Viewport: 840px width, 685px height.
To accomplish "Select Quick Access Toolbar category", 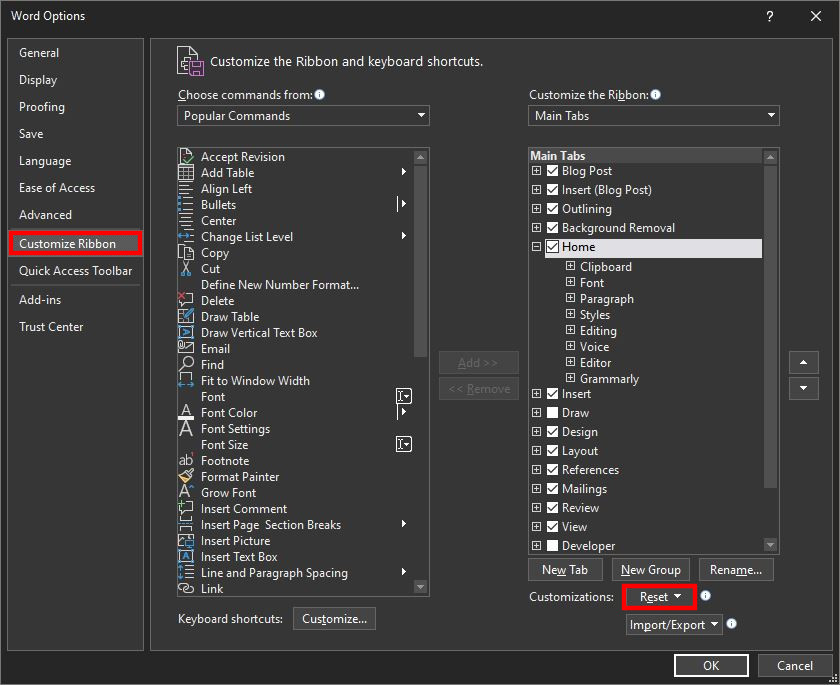I will (76, 271).
